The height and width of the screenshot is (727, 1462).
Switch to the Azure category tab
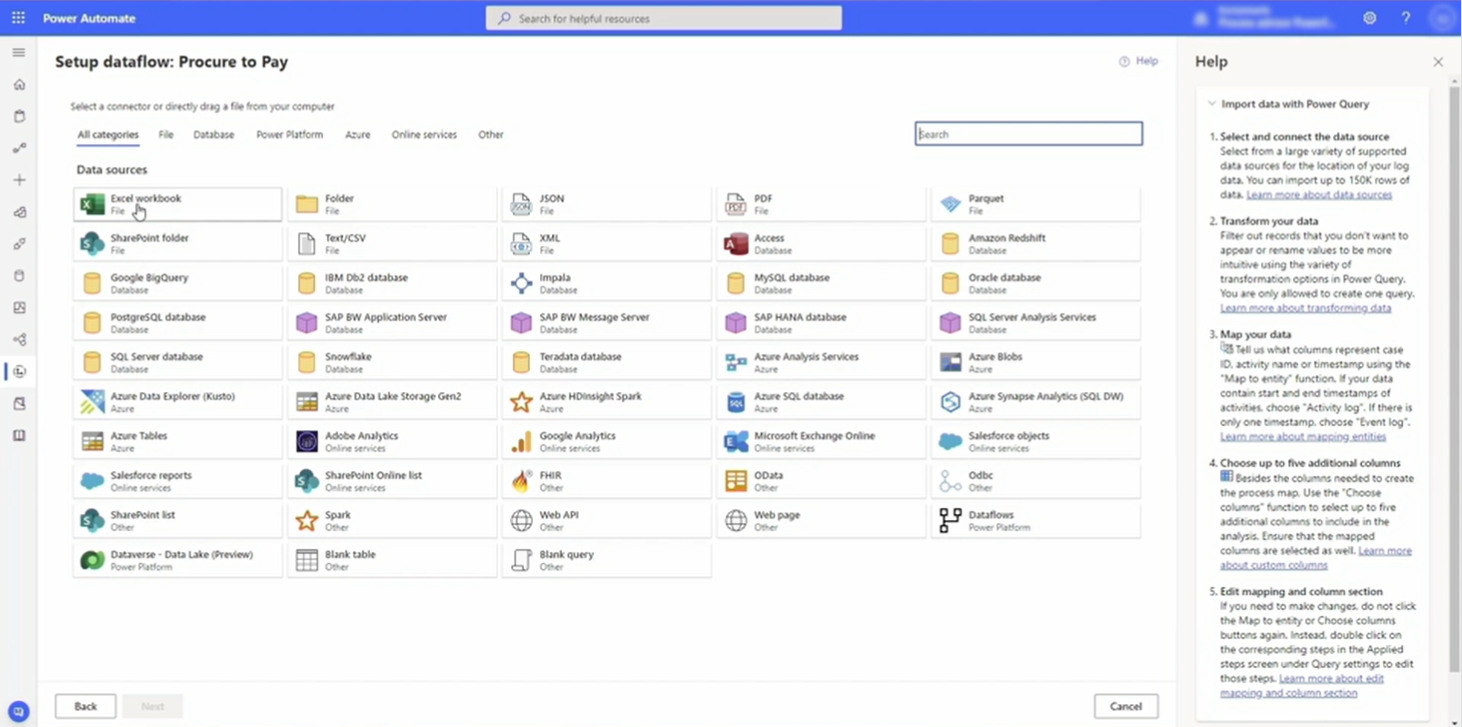tap(357, 134)
